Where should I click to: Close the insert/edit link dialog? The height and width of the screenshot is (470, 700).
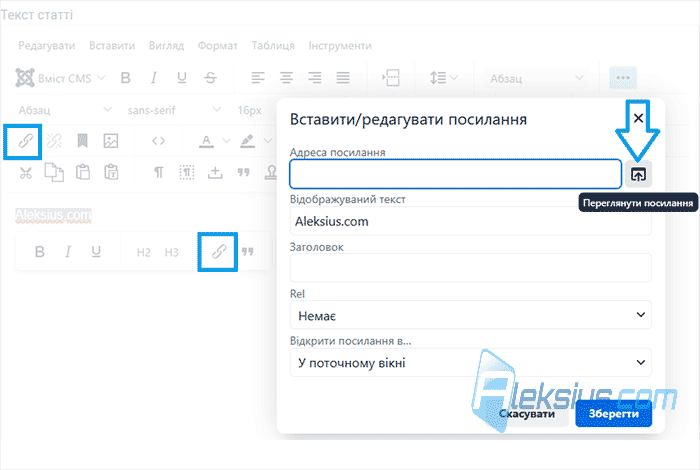tap(638, 118)
